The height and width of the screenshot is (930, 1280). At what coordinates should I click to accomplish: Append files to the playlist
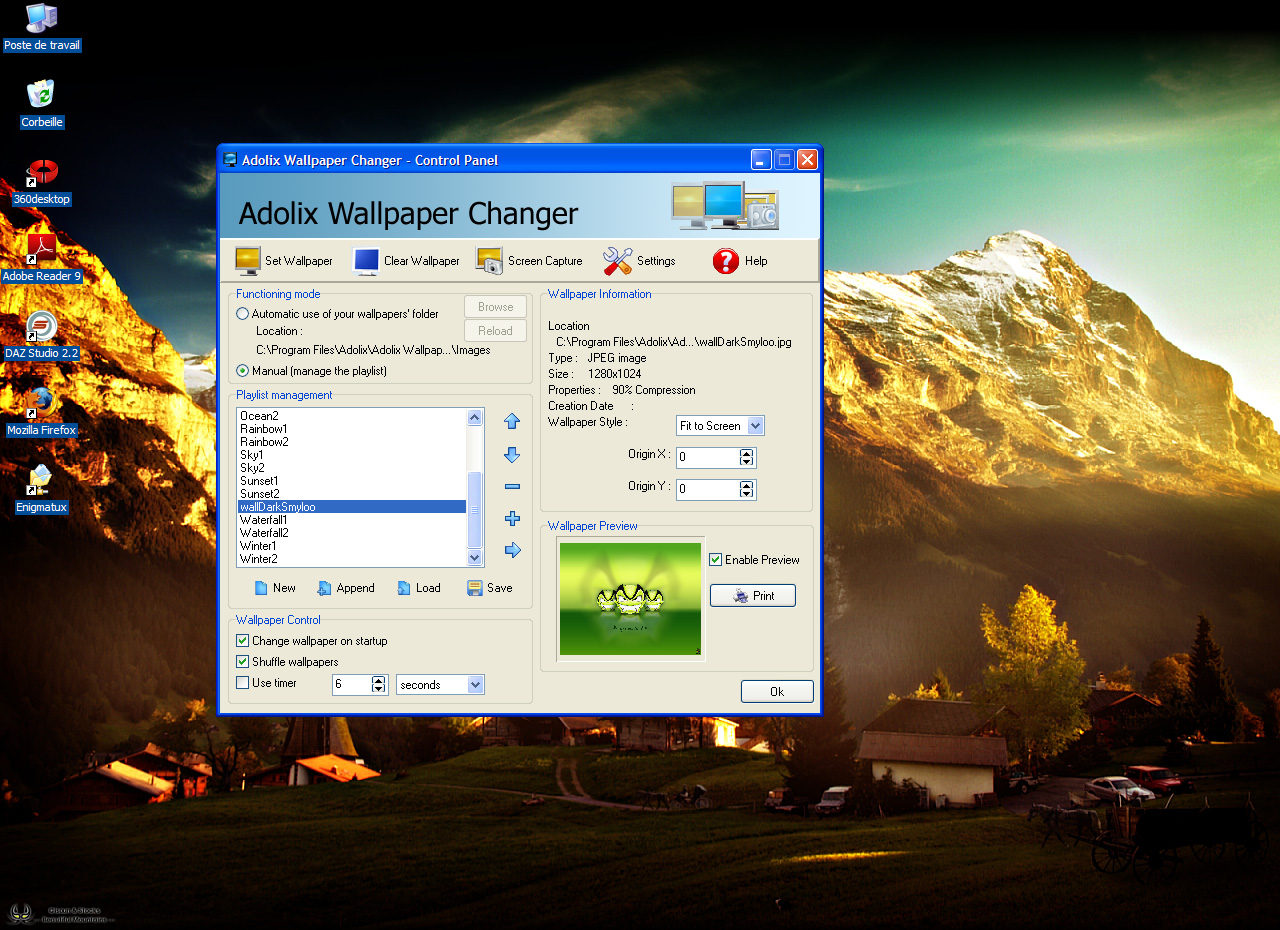345,588
